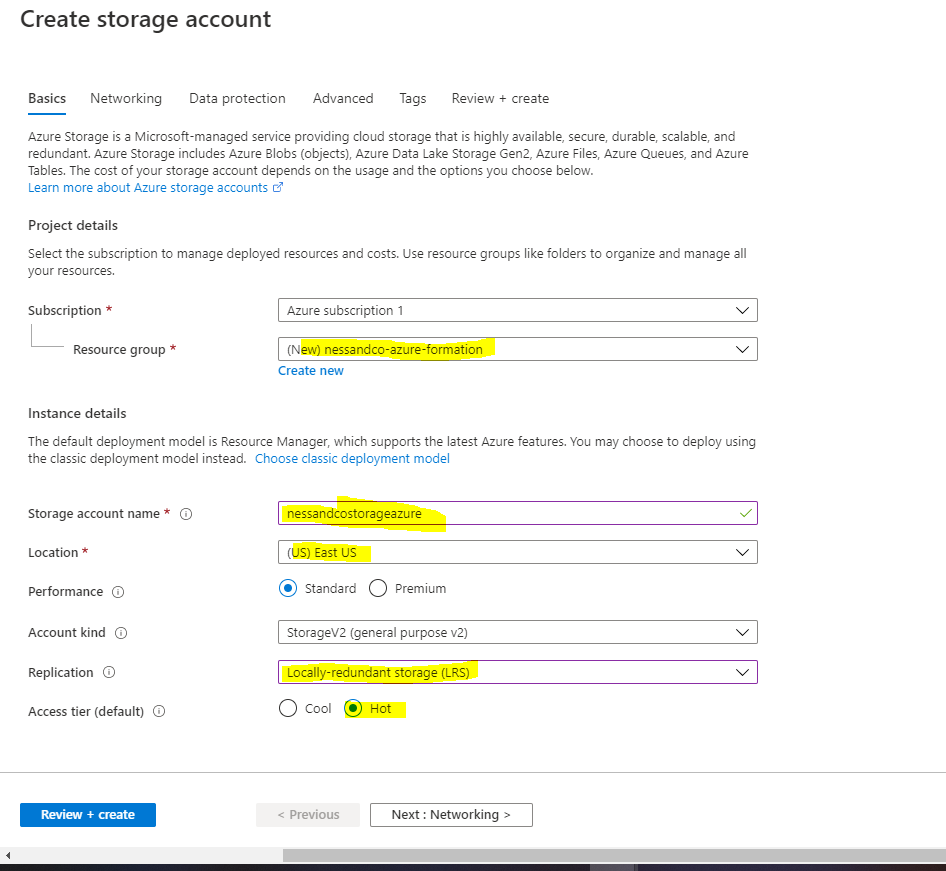The height and width of the screenshot is (871, 946).
Task: Show Replication info tooltip icon
Action: (x=109, y=672)
